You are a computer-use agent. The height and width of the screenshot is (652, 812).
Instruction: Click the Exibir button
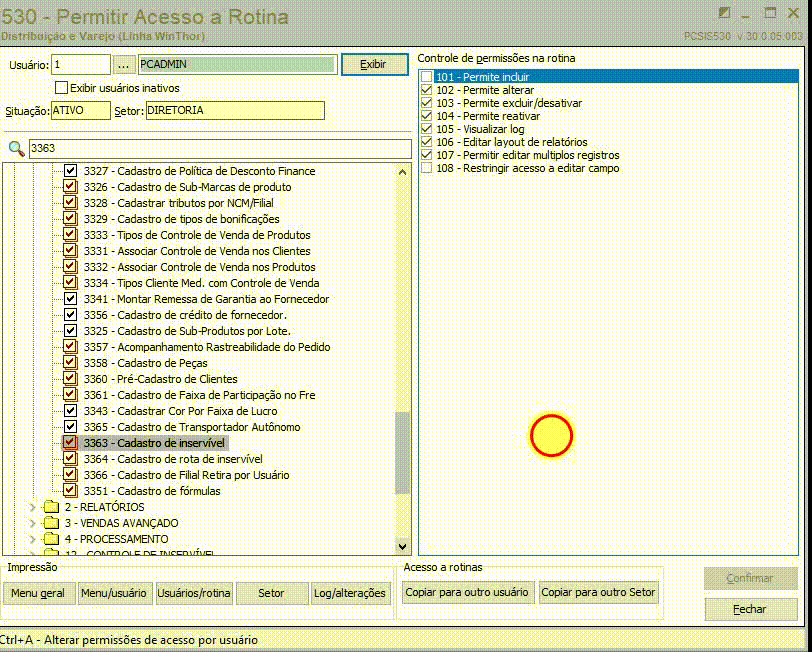point(375,64)
